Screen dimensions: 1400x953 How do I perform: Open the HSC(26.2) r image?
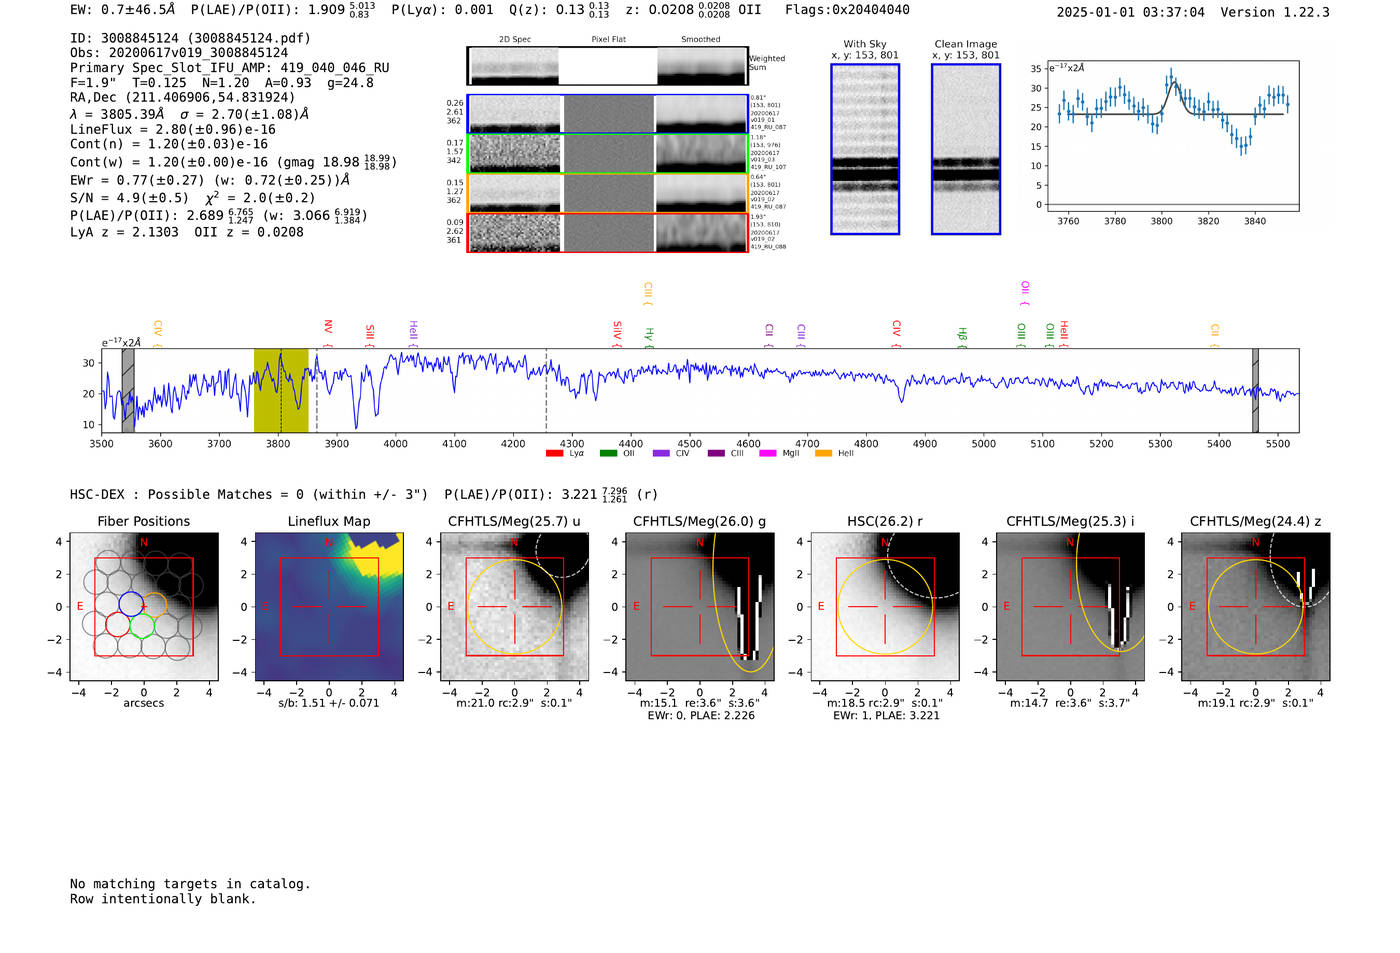(x=885, y=607)
